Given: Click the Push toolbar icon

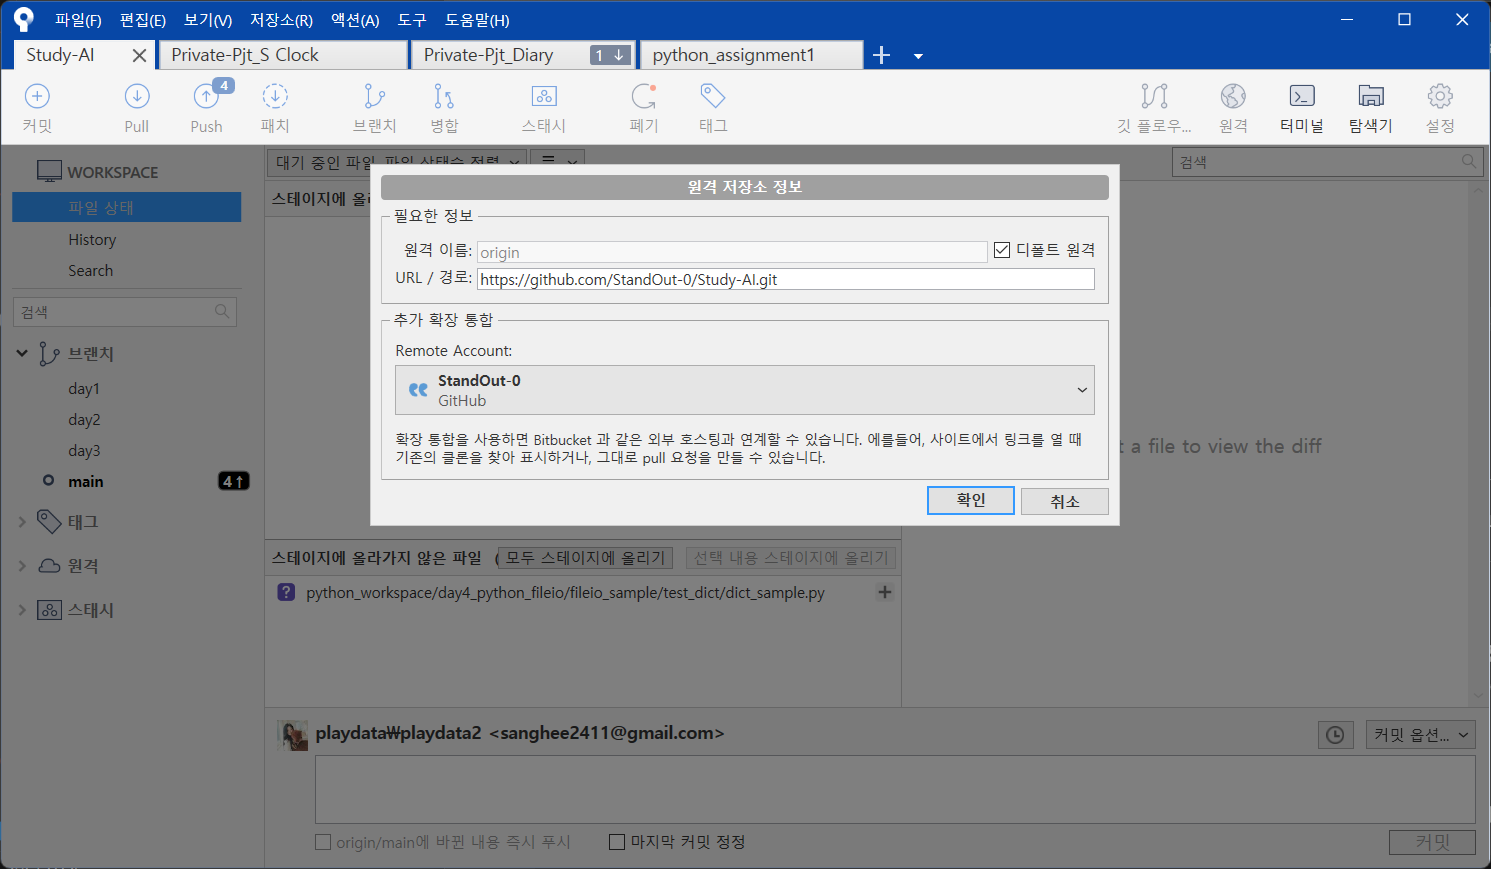Looking at the screenshot, I should (x=207, y=107).
